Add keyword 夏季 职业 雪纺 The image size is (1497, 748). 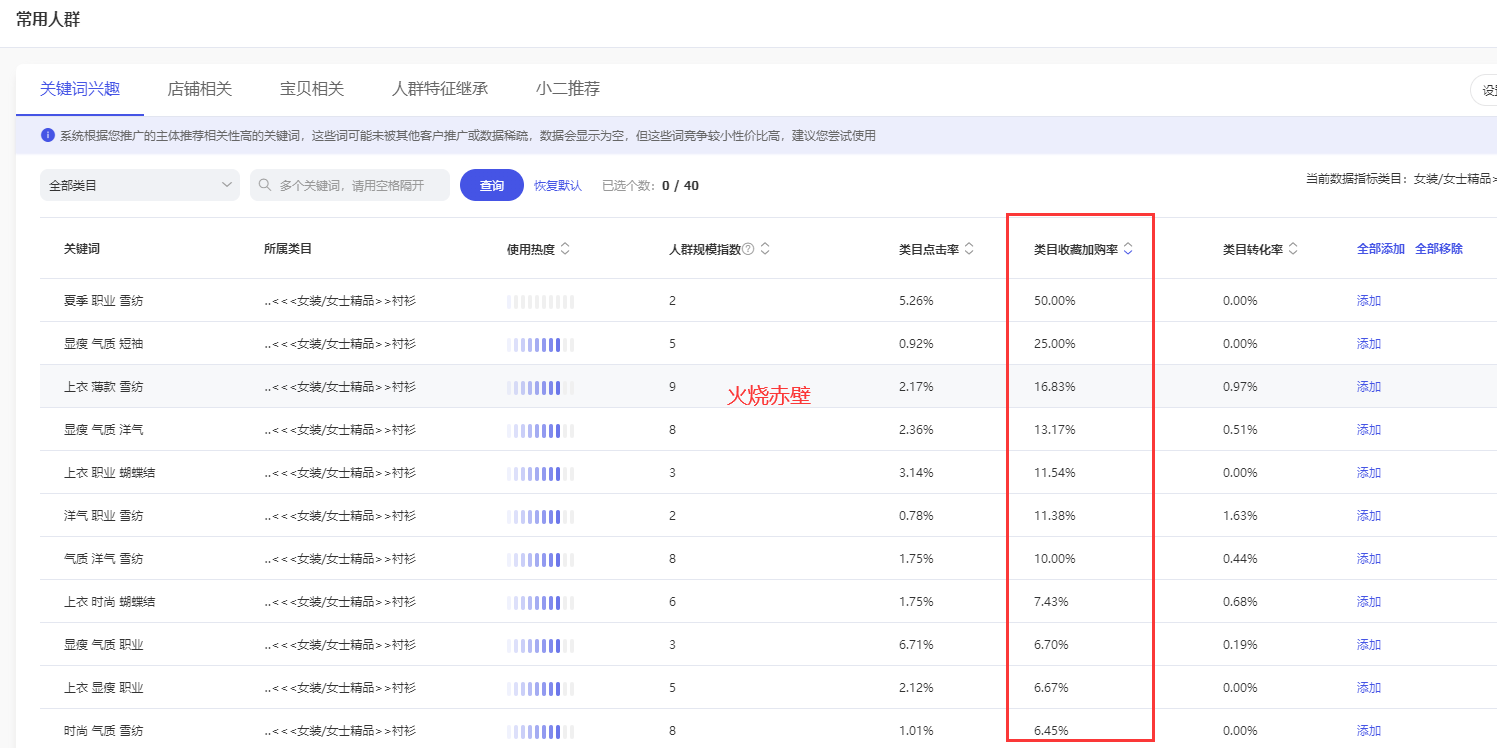[1369, 301]
